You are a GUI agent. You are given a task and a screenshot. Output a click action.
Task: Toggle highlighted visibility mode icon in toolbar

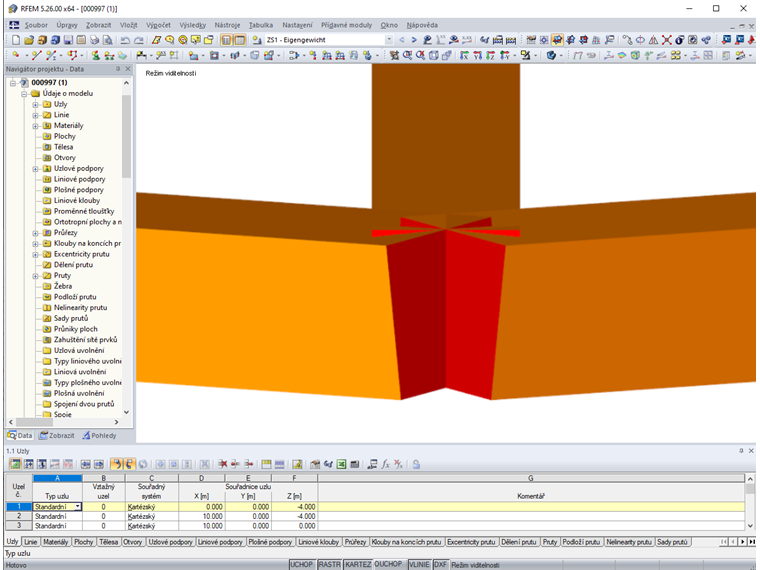tap(557, 40)
